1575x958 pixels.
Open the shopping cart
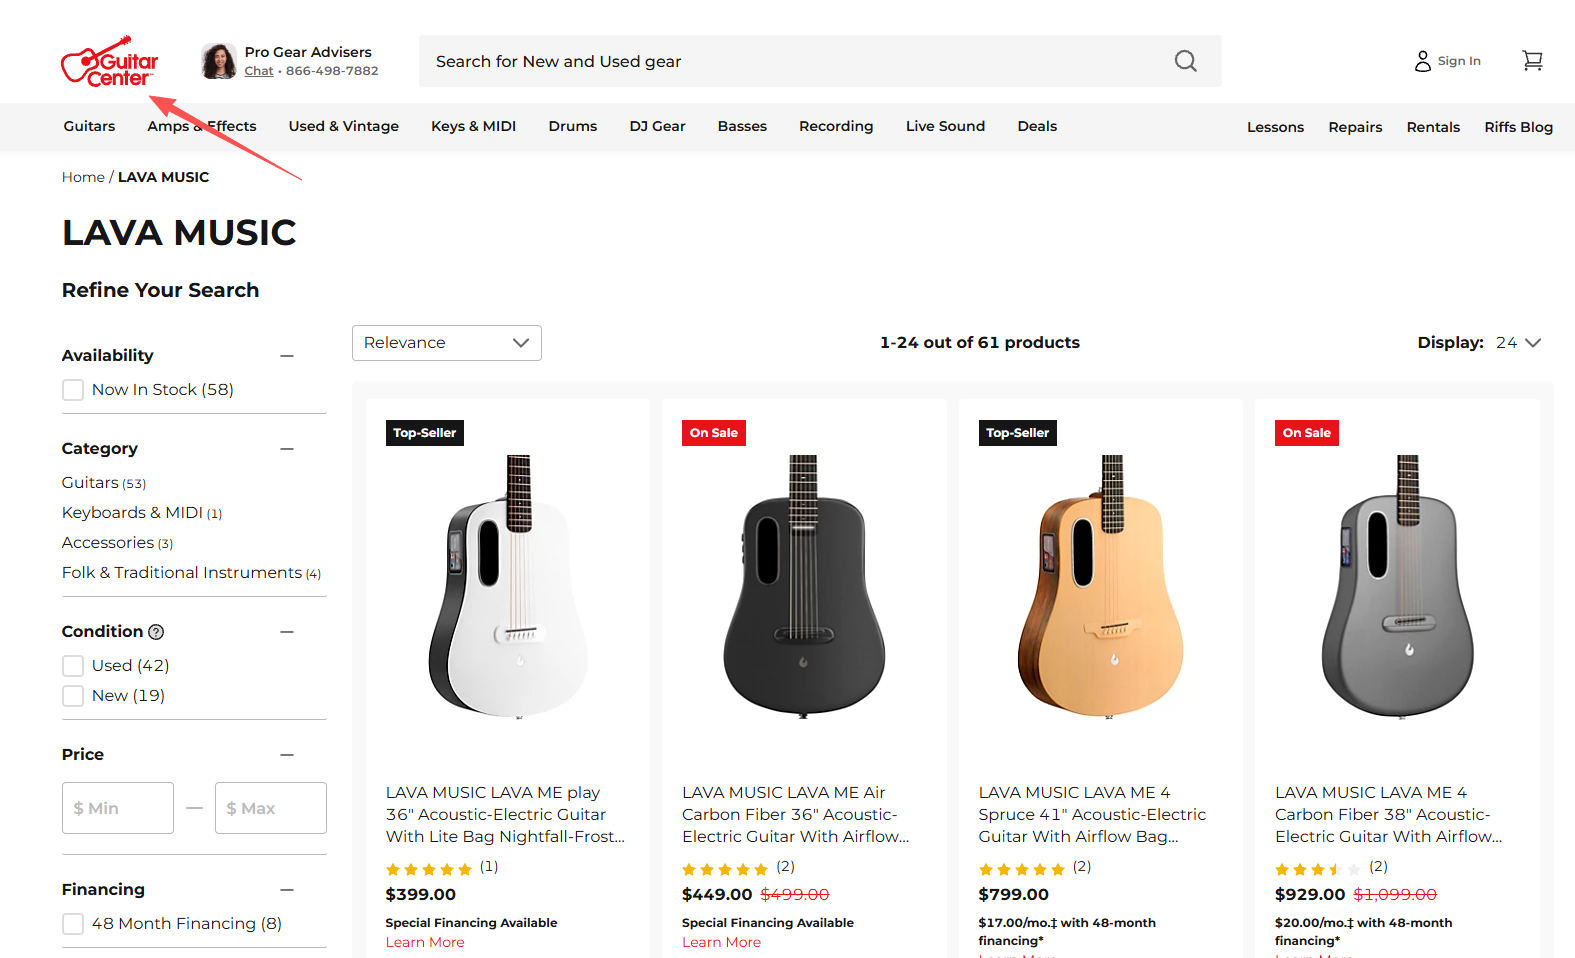coord(1532,61)
